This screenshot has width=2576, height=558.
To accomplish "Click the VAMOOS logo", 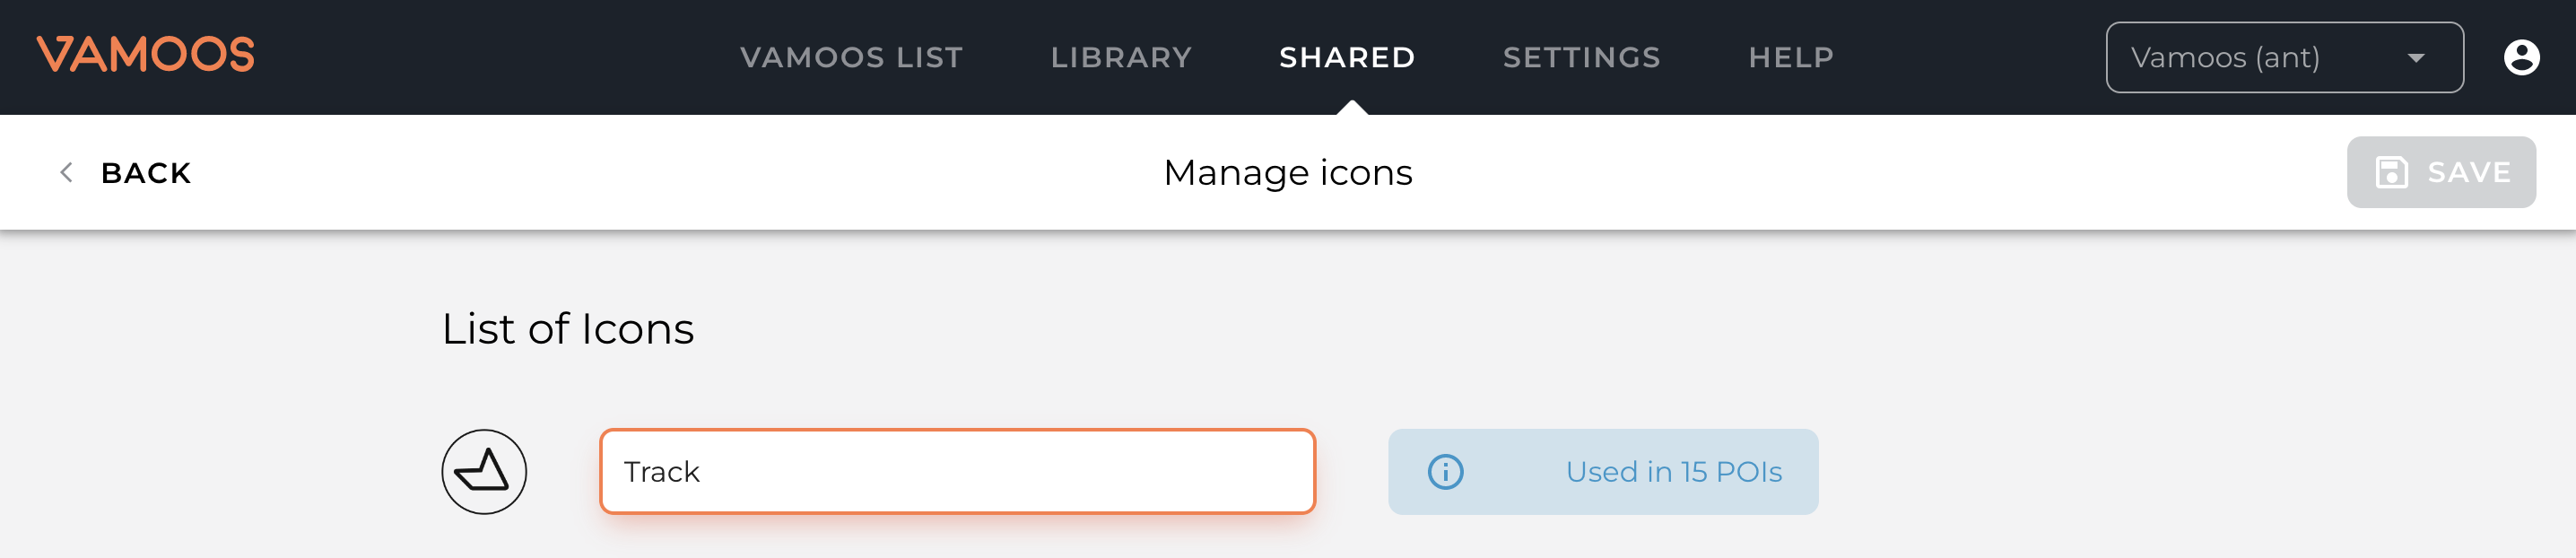I will pyautogui.click(x=145, y=55).
